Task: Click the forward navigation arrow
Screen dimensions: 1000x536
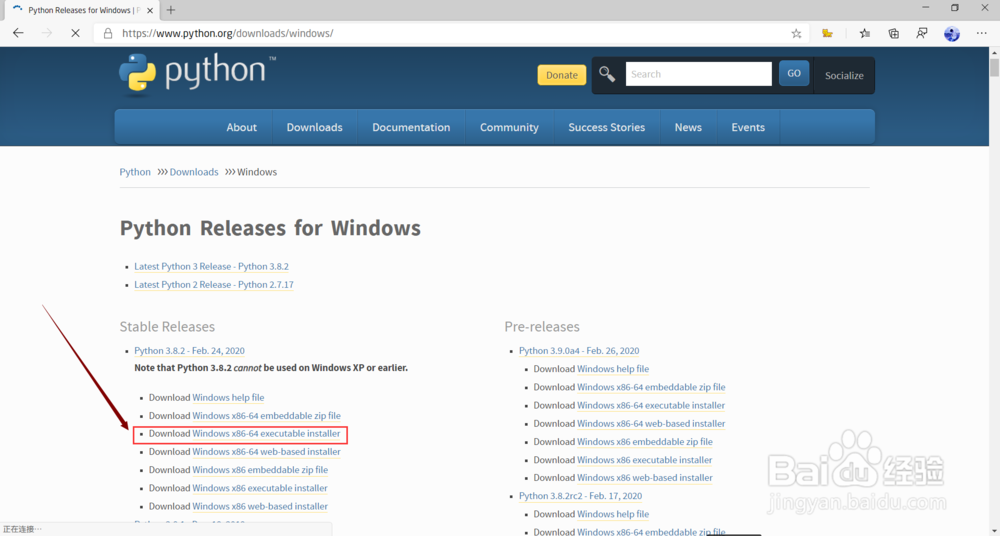Action: tap(47, 33)
